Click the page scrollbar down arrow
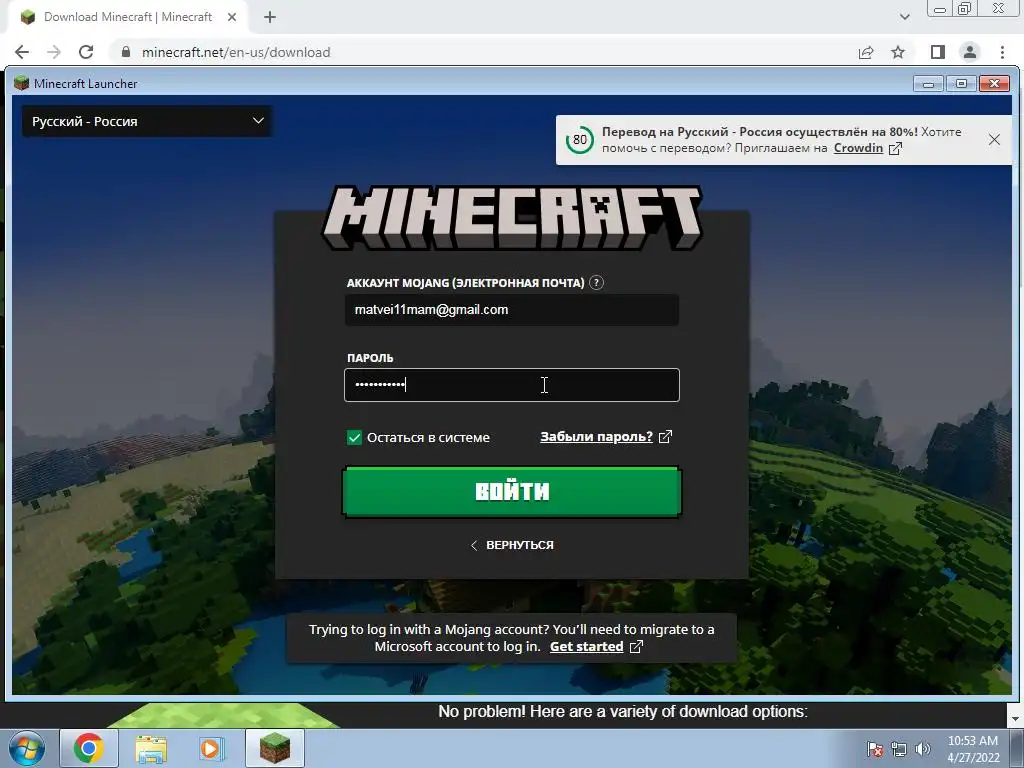 [x=1015, y=719]
